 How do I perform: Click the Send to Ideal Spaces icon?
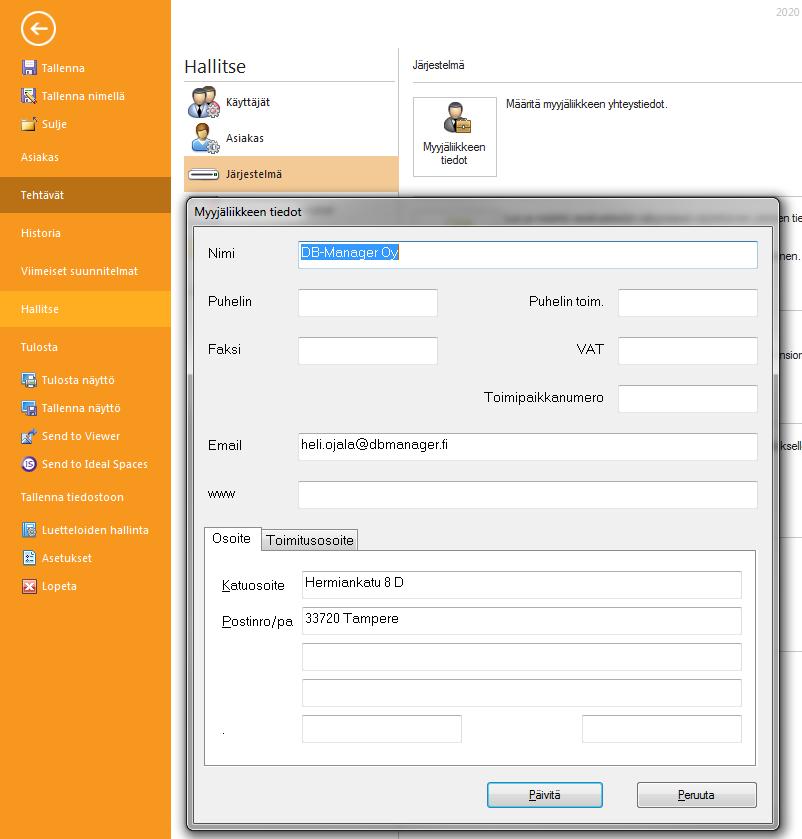29,464
